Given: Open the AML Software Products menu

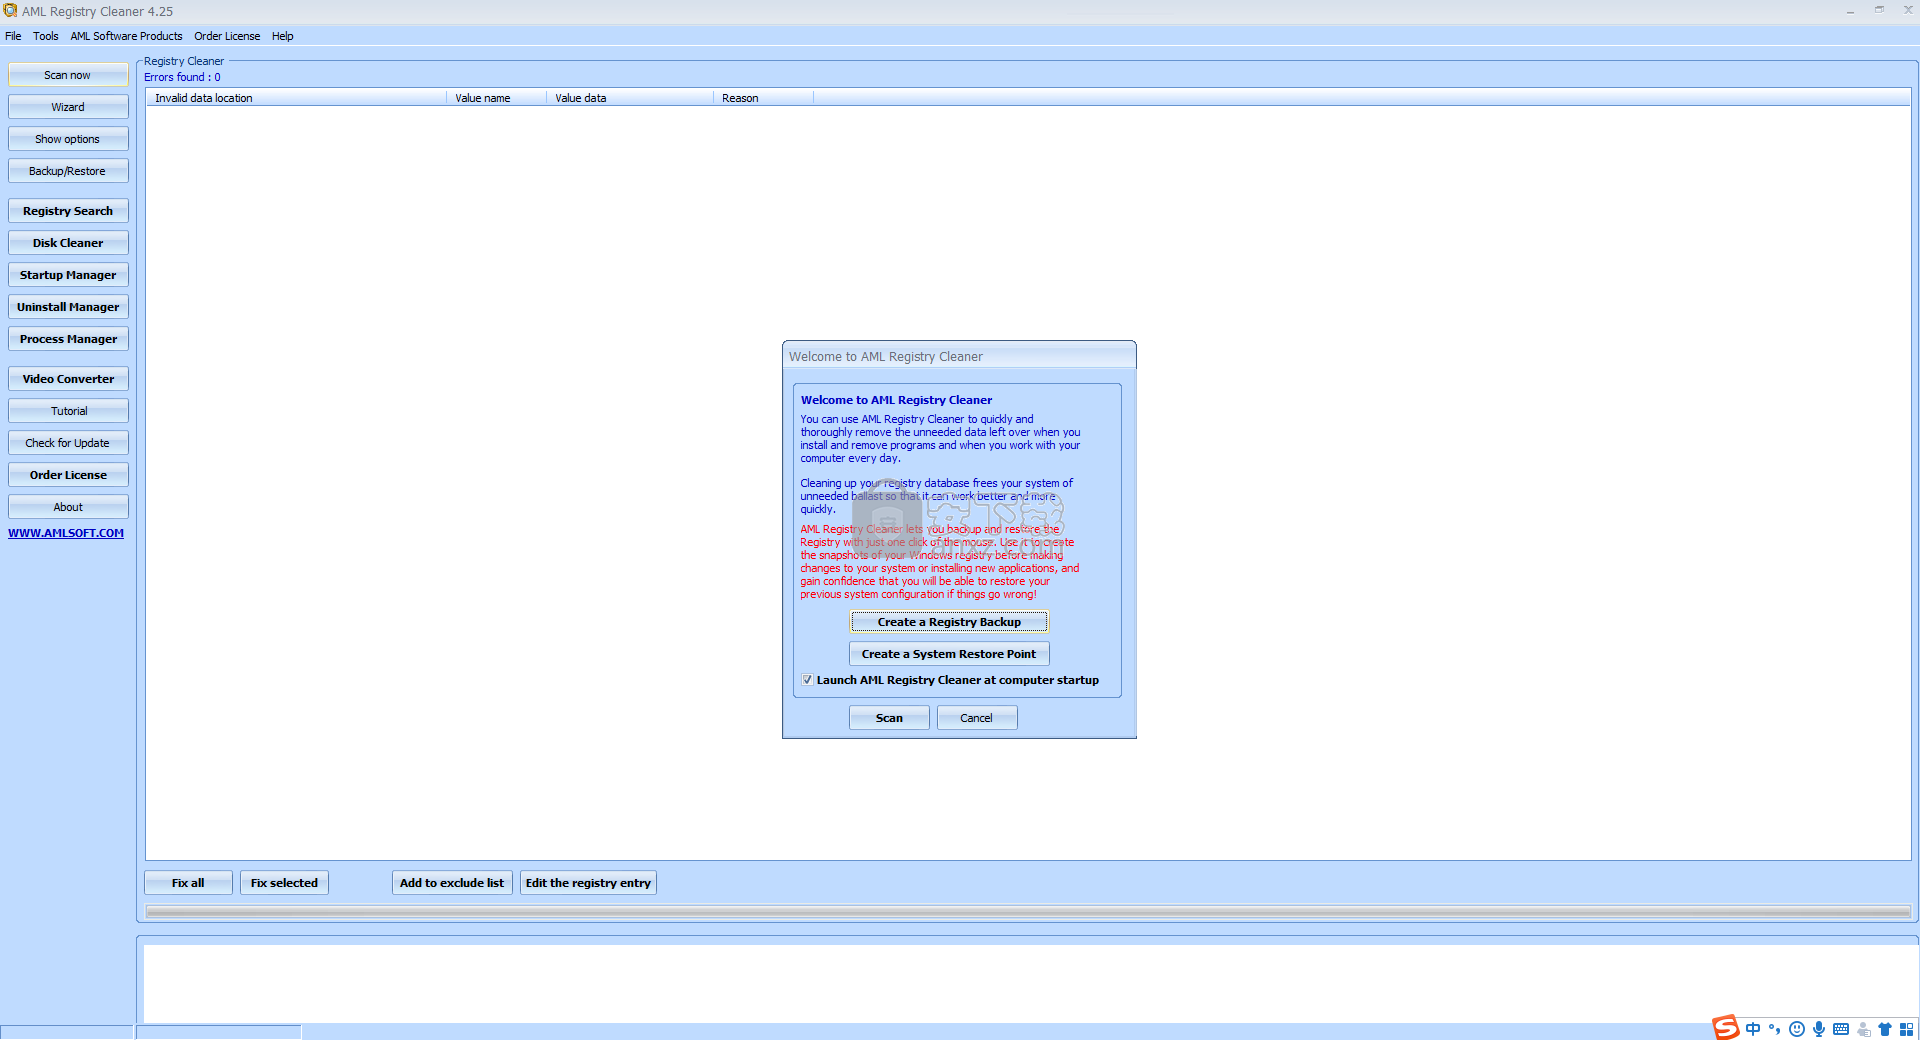Looking at the screenshot, I should [126, 36].
